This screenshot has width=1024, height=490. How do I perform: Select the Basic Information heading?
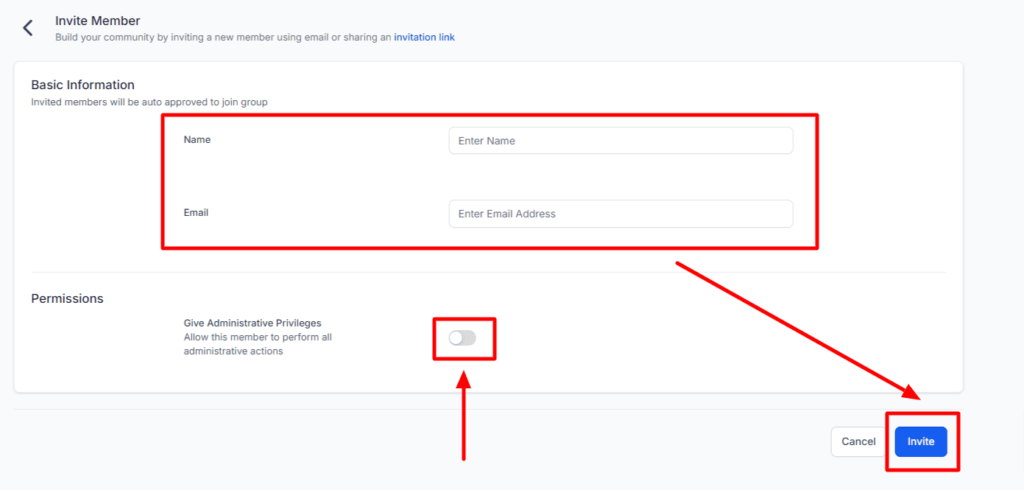(x=83, y=85)
